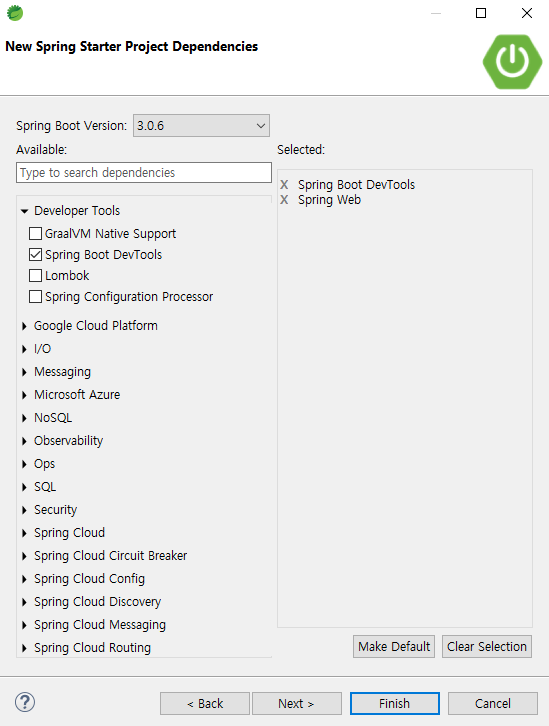Select 'Spring Web' in Selected list
549x726 pixels.
(x=330, y=200)
